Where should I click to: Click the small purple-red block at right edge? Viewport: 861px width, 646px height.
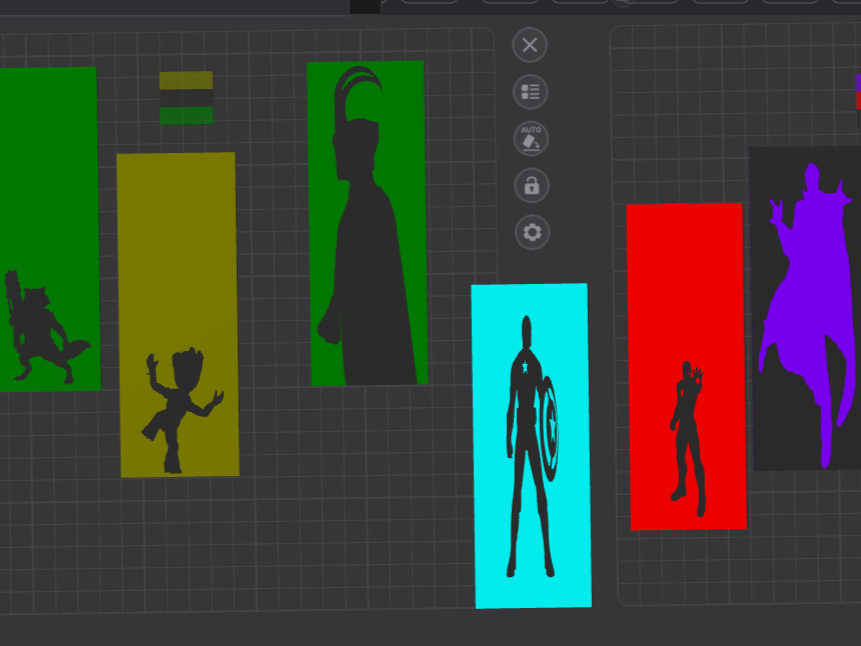point(858,101)
